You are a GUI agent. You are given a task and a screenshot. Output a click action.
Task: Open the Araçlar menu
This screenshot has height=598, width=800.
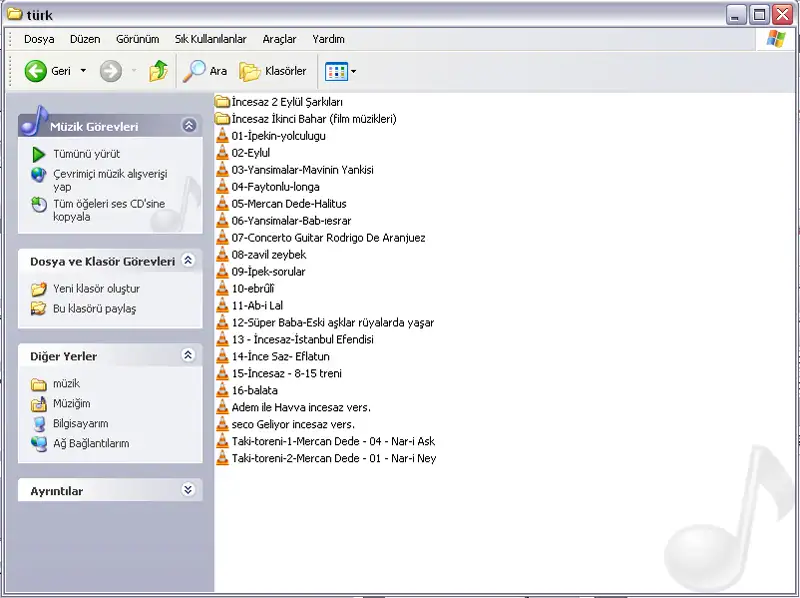pyautogui.click(x=279, y=39)
